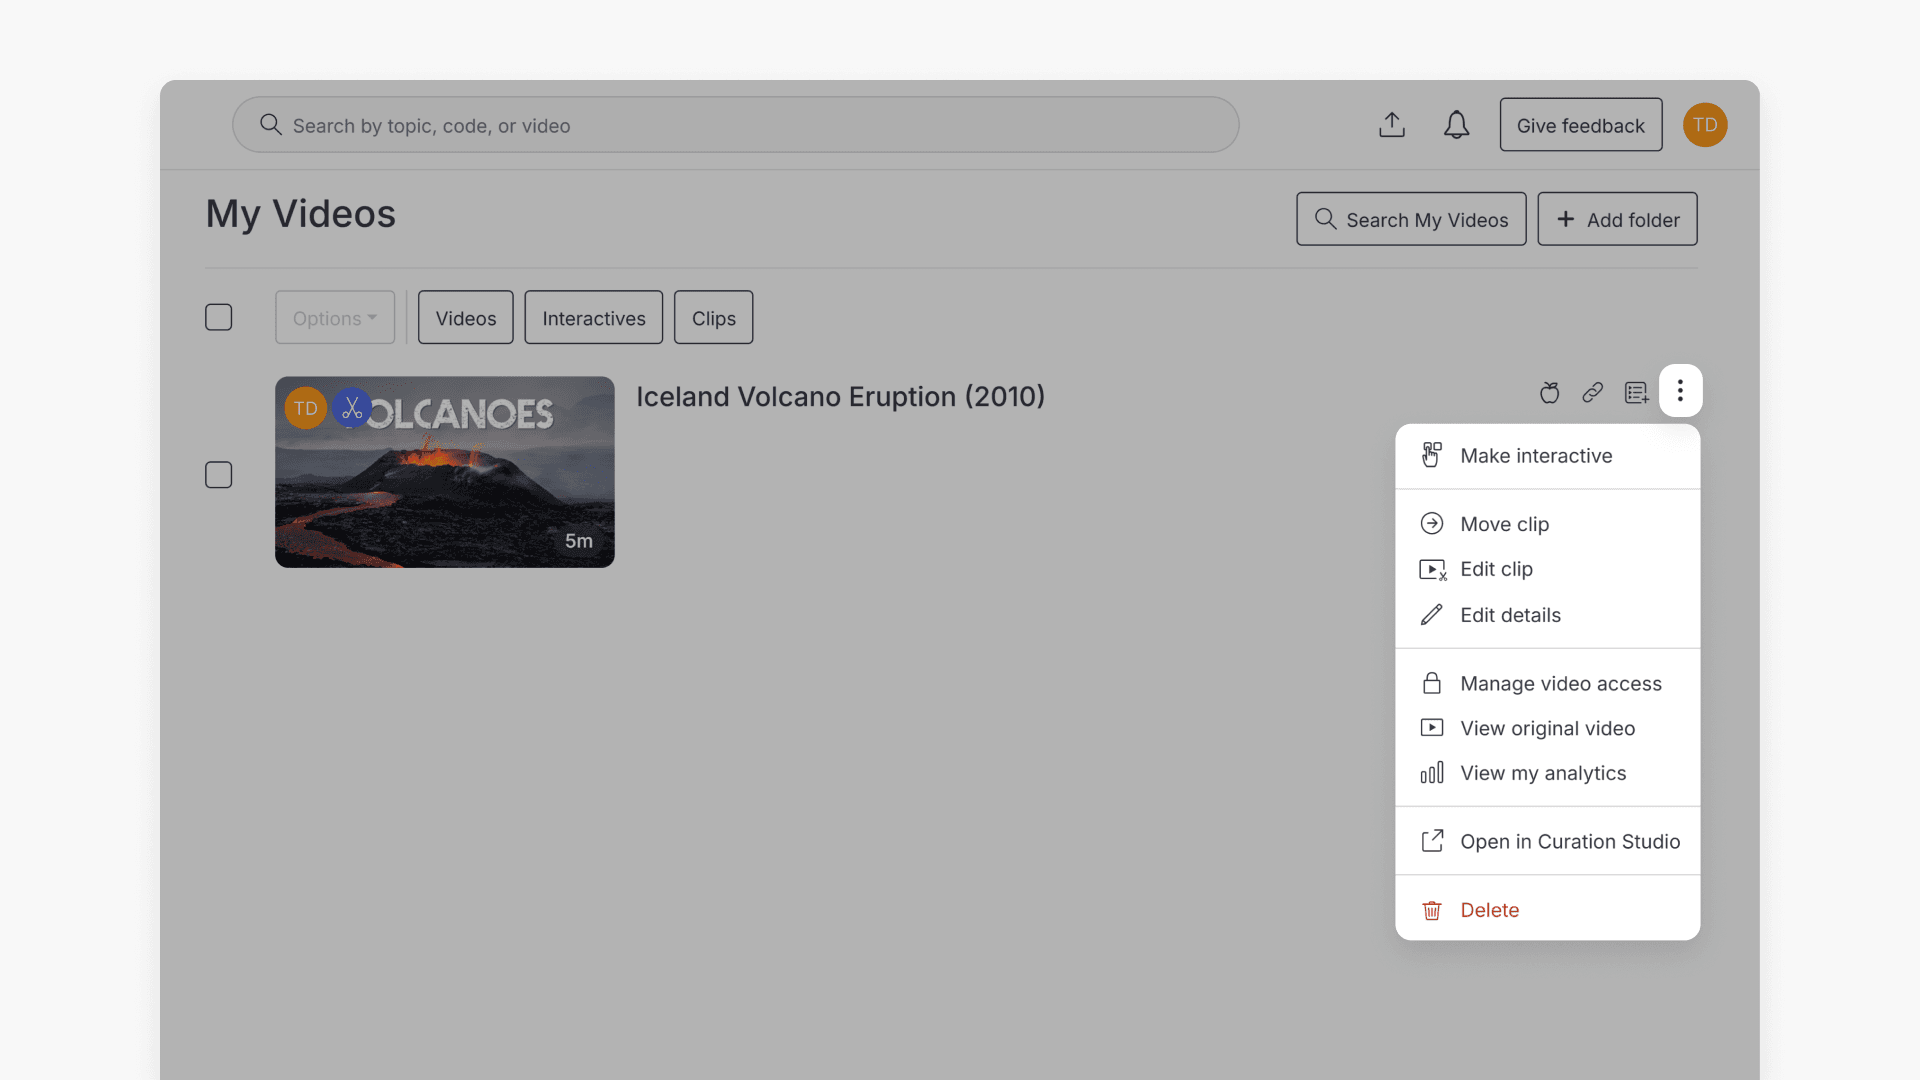This screenshot has width=1920, height=1080.
Task: Open the Options dropdown
Action: click(334, 317)
